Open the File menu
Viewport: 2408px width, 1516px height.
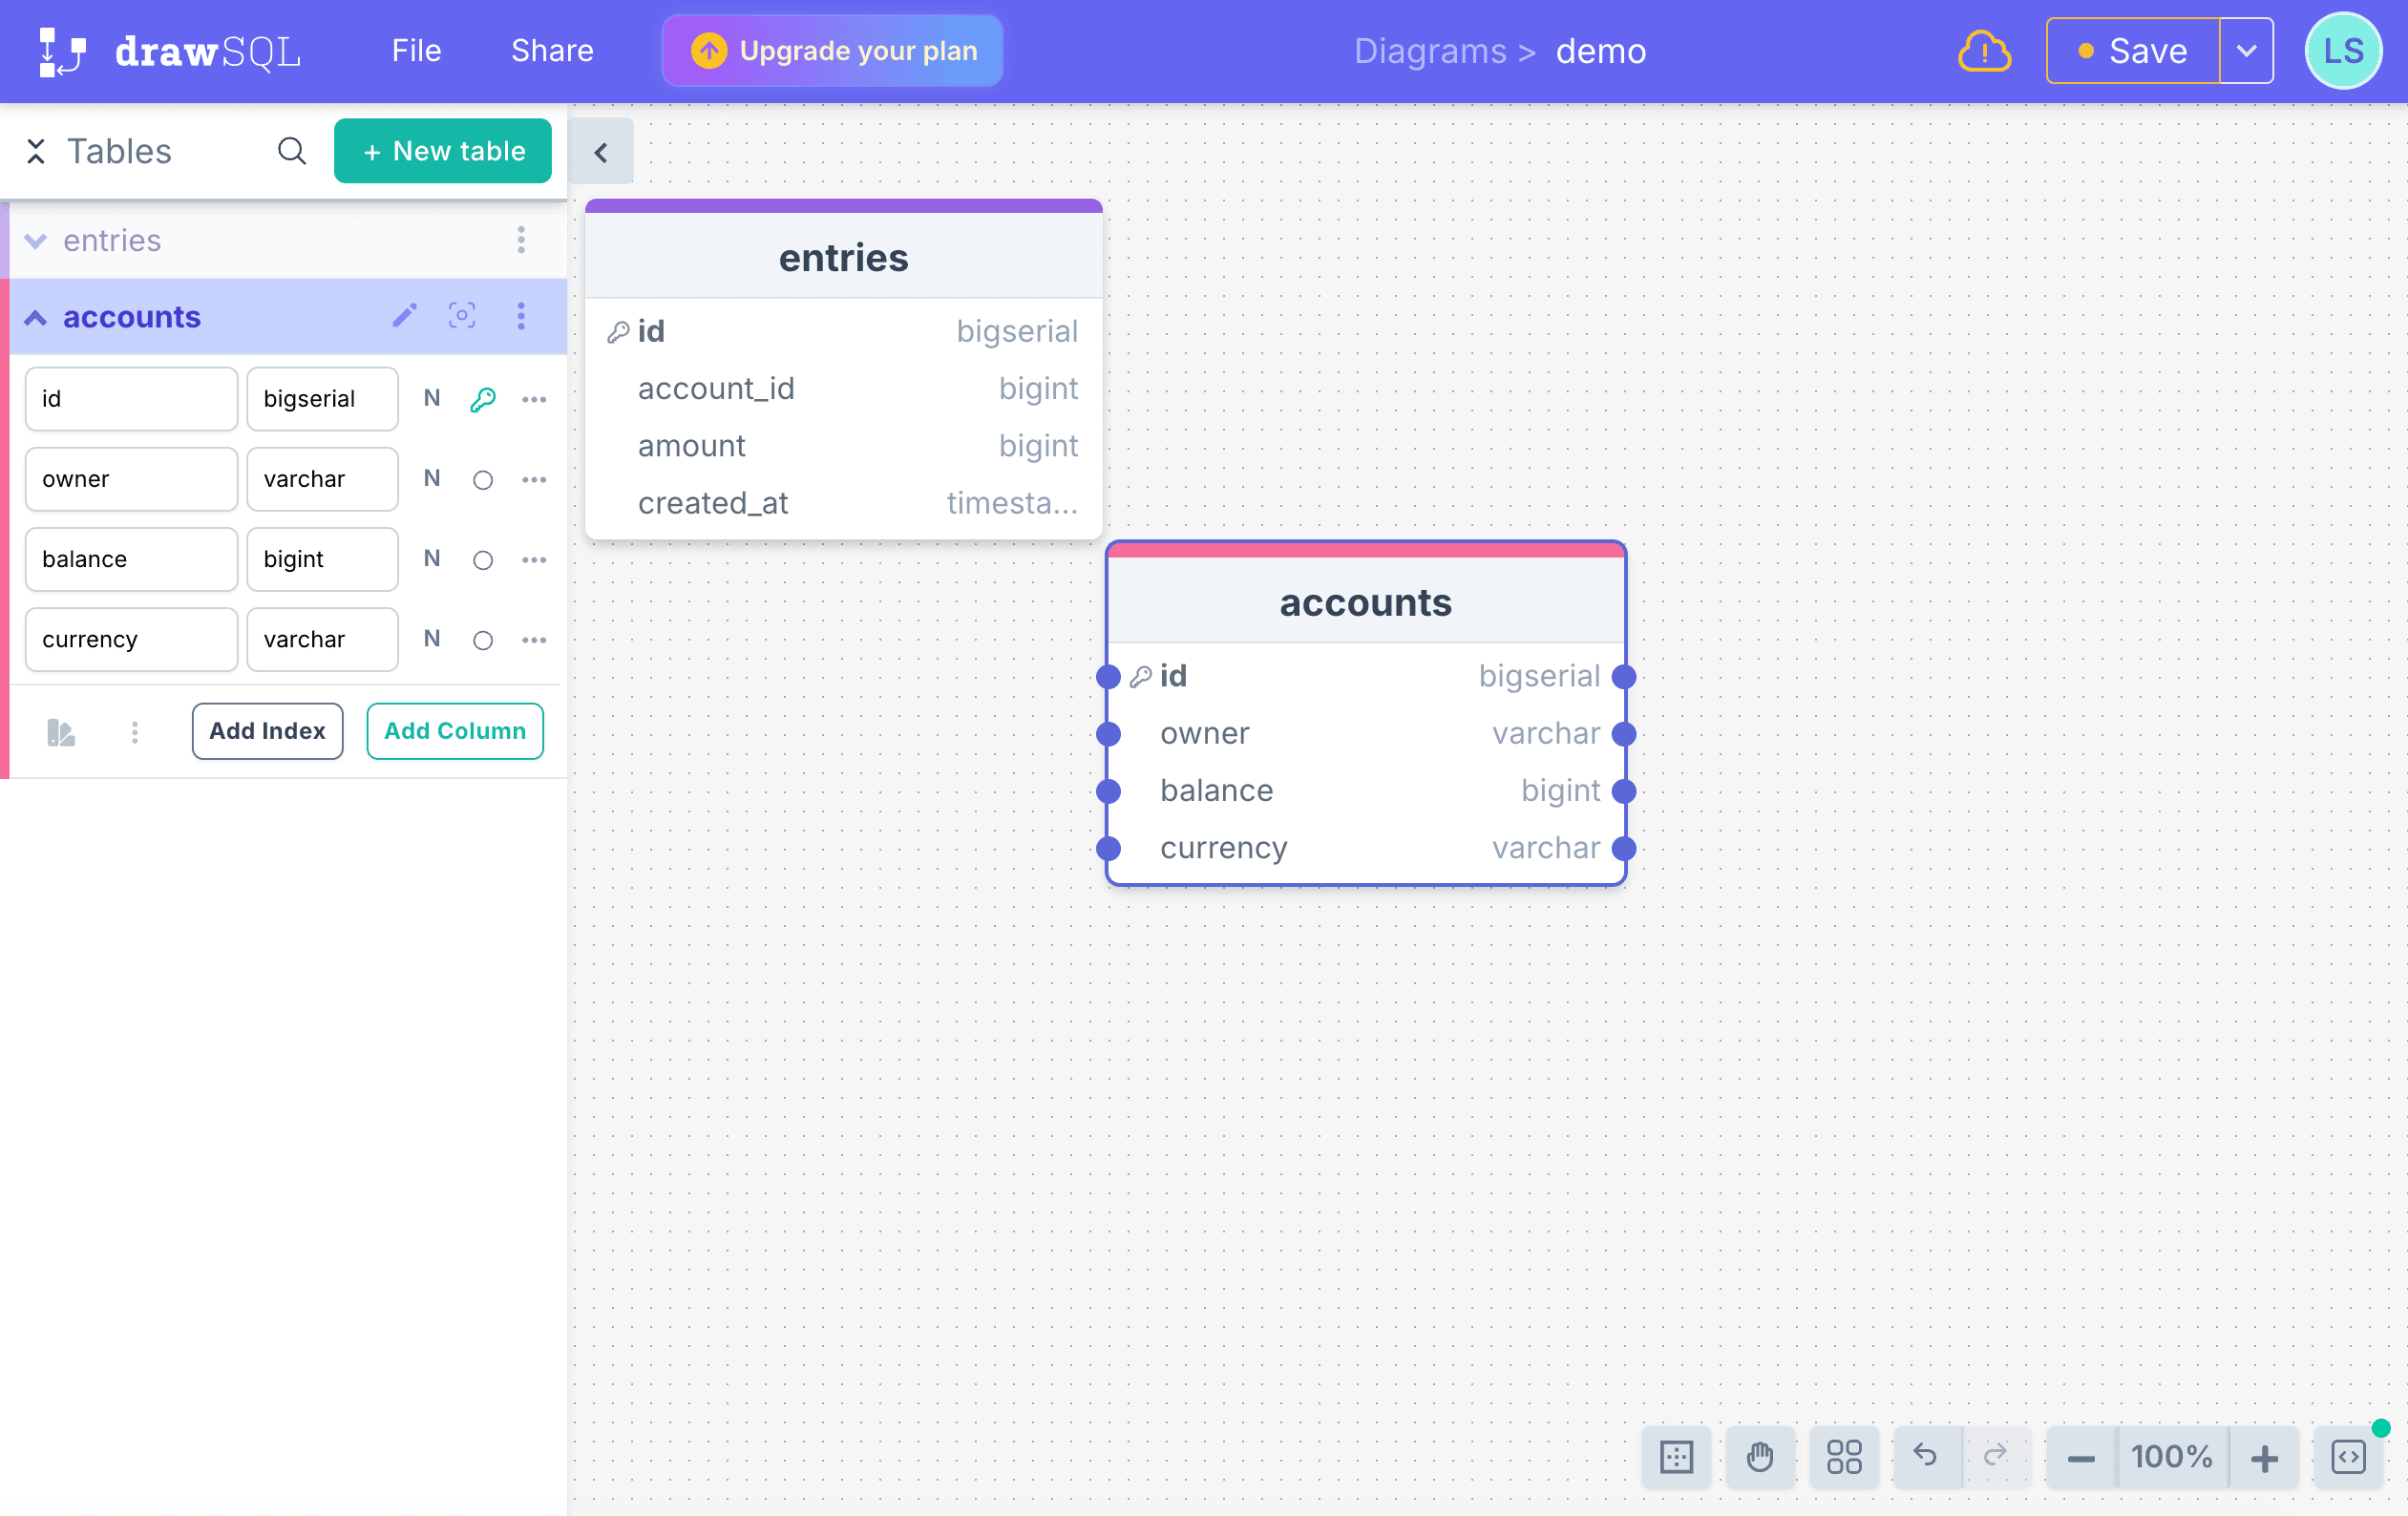point(416,51)
